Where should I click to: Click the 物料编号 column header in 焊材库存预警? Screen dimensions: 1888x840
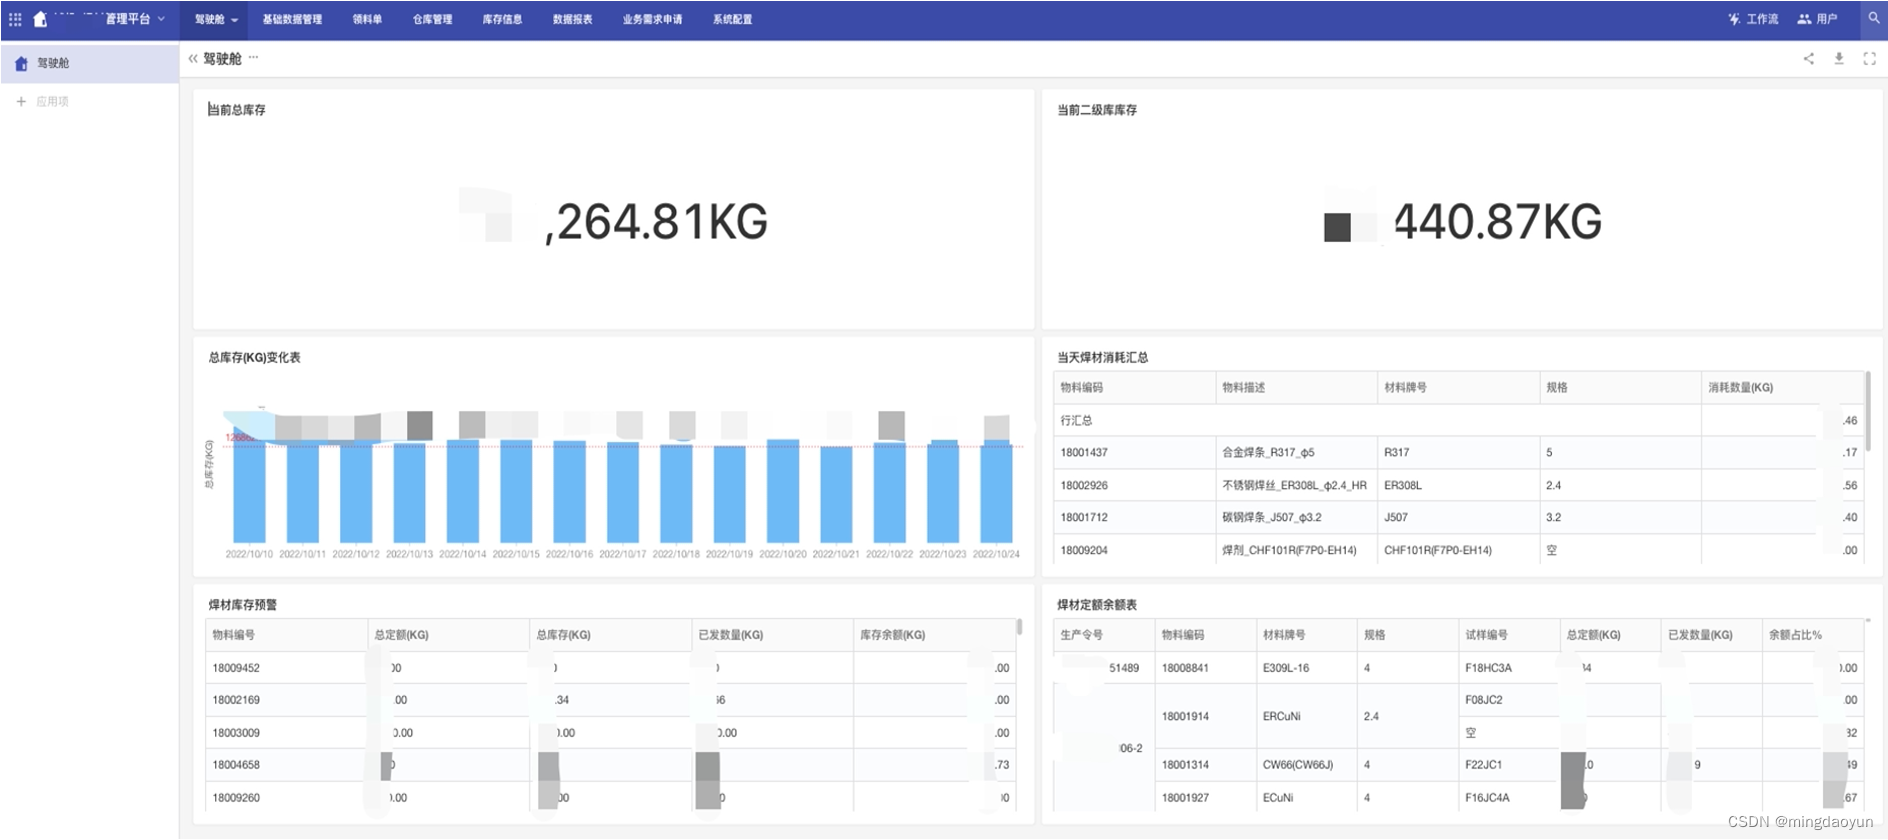[287, 635]
